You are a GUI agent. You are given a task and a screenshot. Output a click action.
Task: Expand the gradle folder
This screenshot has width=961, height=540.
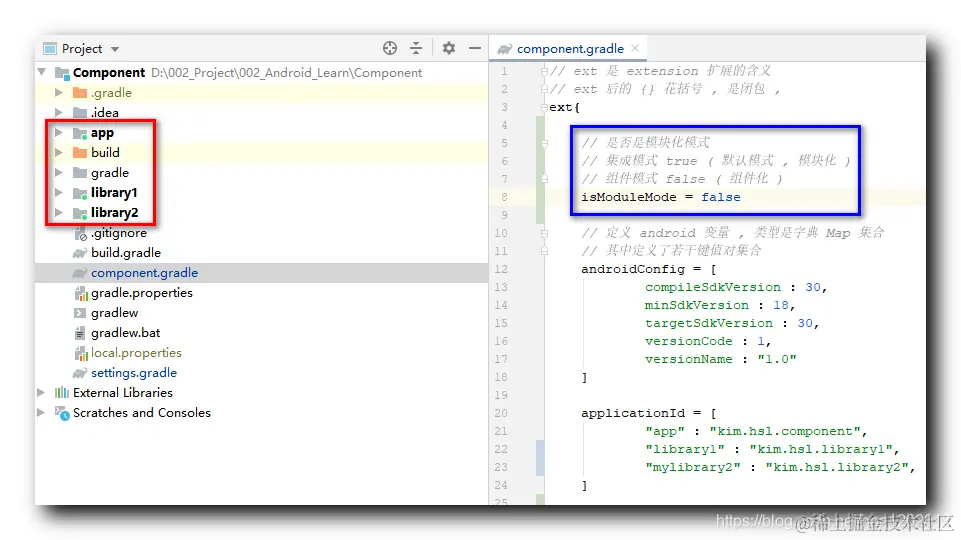[59, 172]
